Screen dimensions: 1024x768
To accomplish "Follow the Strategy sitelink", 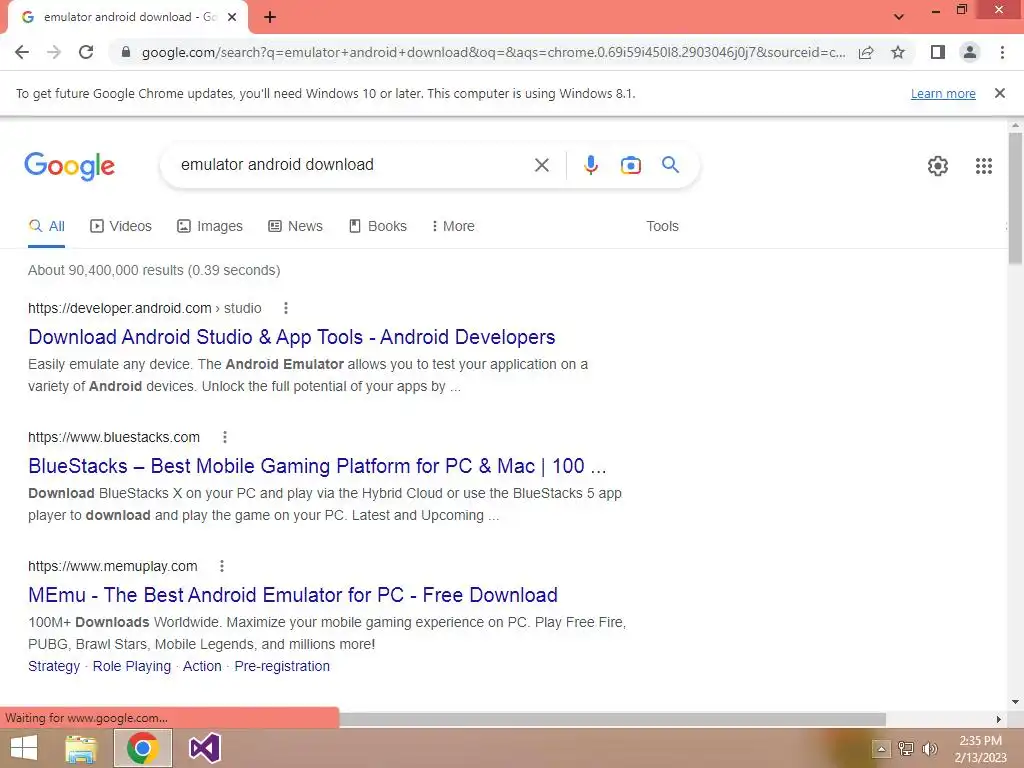I will pyautogui.click(x=54, y=666).
